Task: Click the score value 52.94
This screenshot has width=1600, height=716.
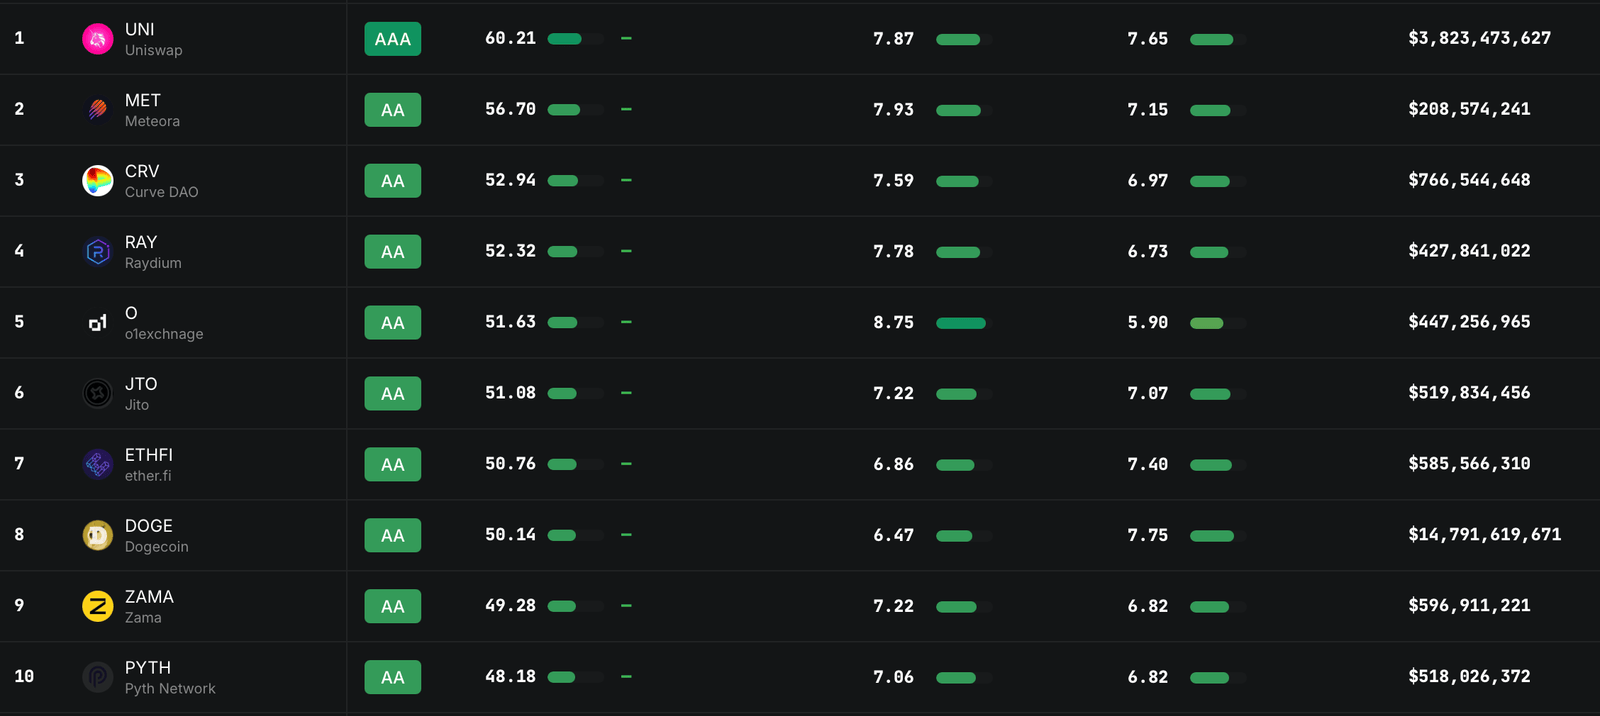Action: click(x=510, y=180)
